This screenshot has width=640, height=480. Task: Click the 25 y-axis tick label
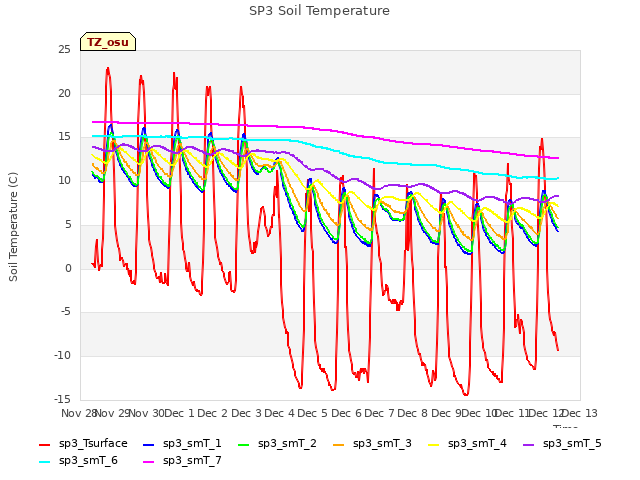(x=64, y=50)
